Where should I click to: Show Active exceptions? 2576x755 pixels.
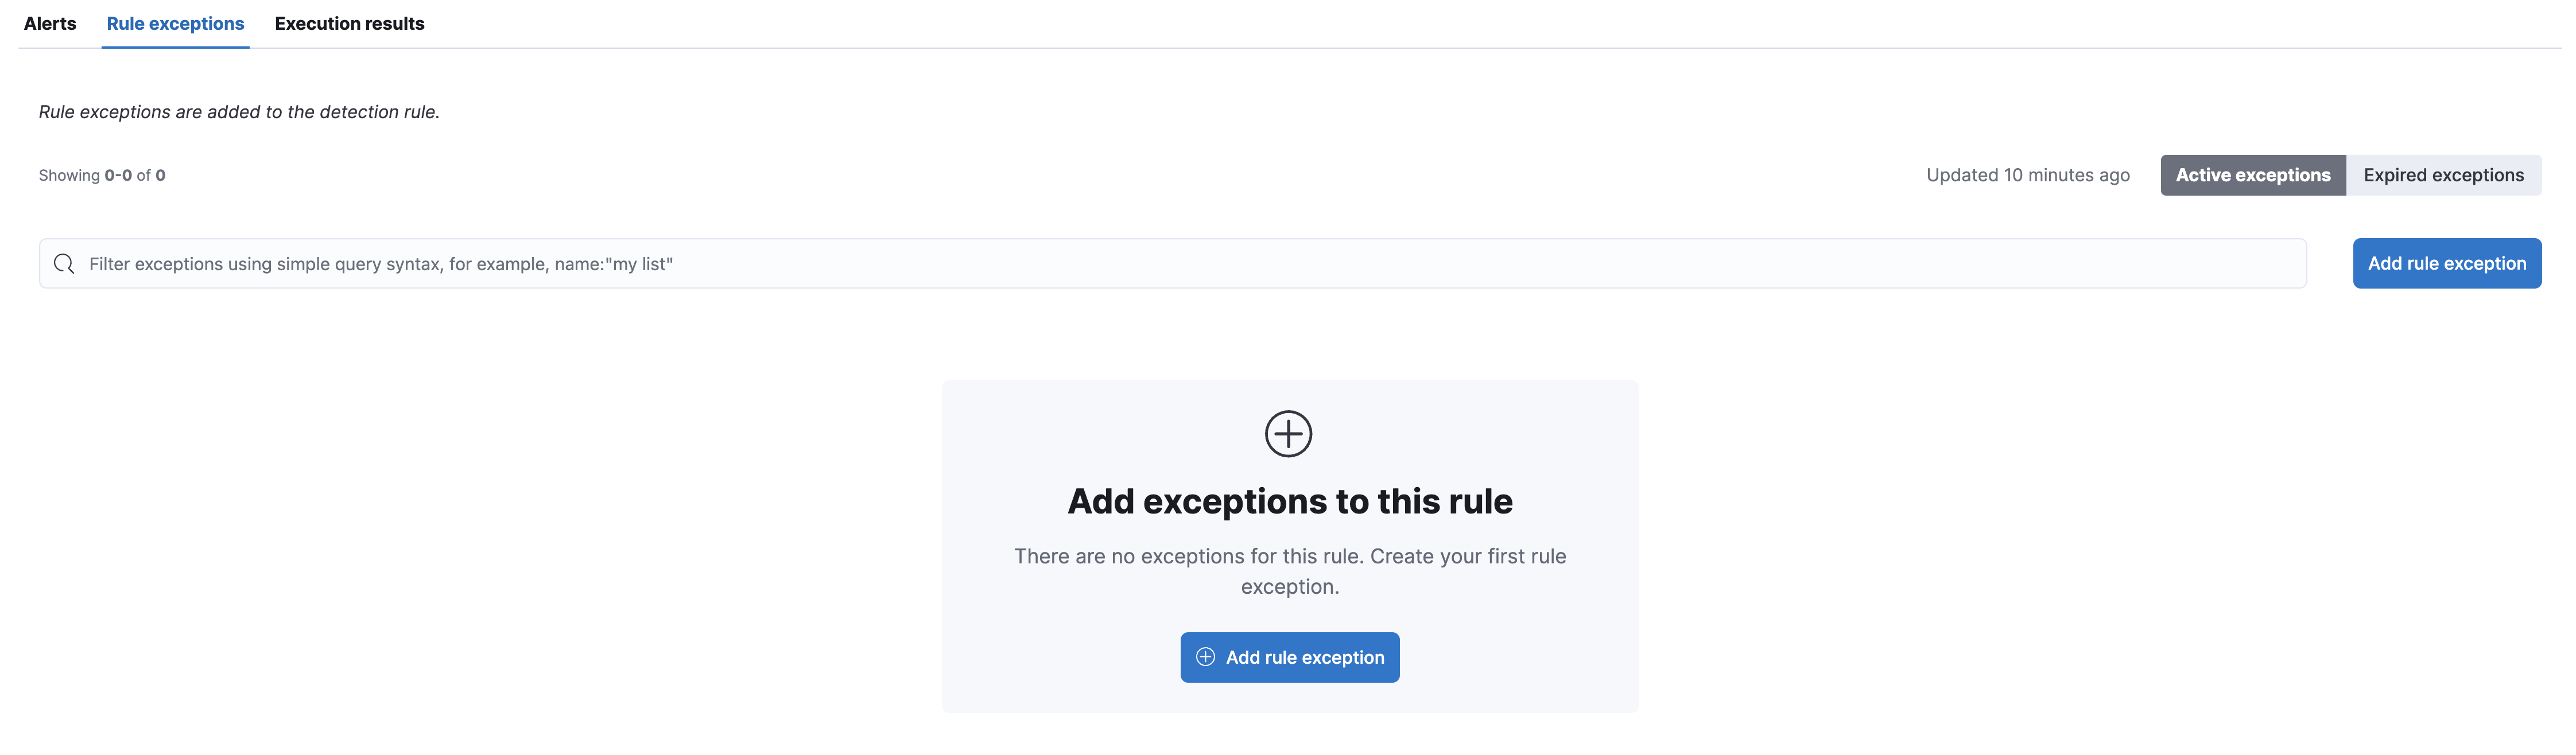[x=2253, y=174]
